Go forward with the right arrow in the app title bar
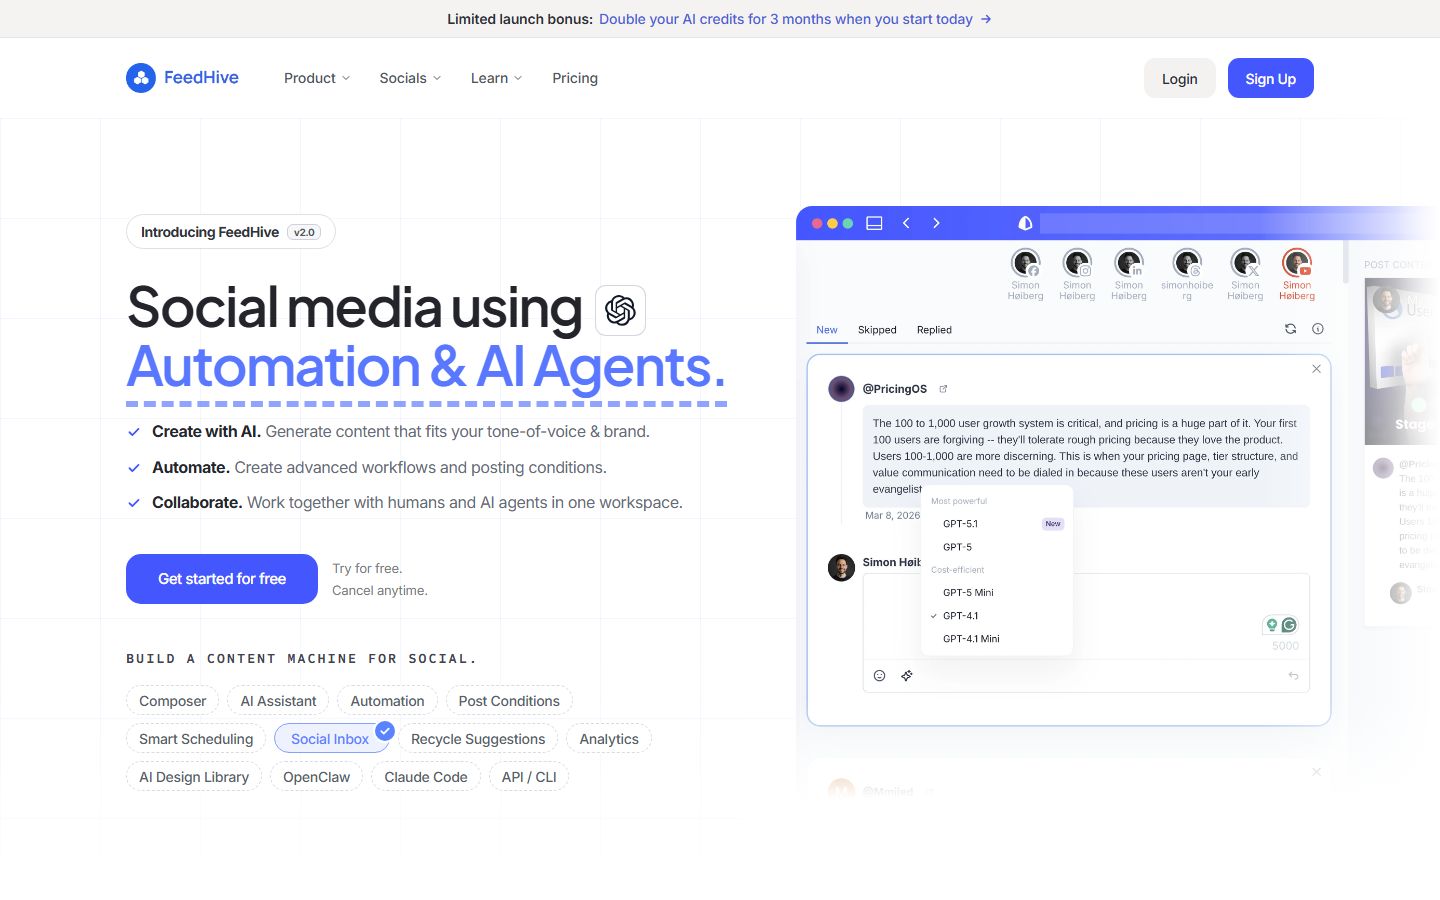 [936, 223]
